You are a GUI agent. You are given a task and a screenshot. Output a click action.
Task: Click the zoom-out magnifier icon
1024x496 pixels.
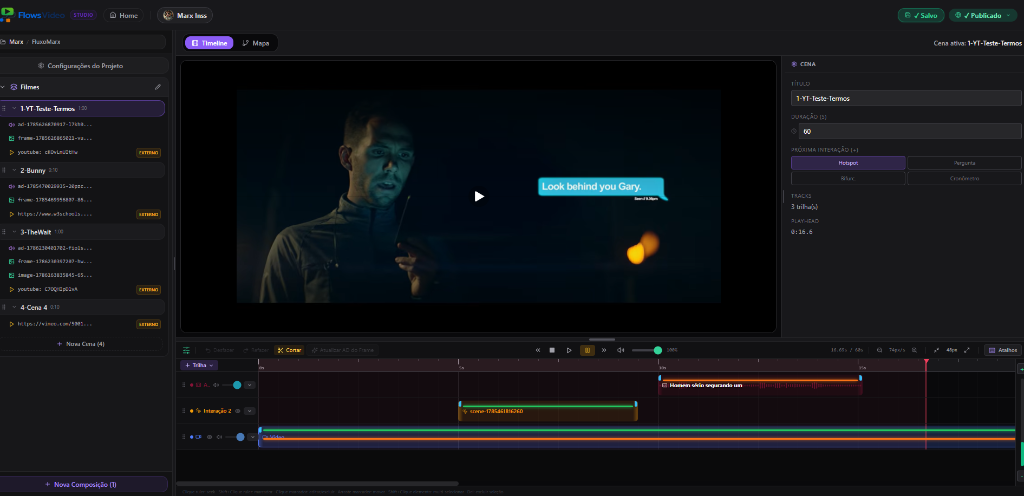click(880, 350)
